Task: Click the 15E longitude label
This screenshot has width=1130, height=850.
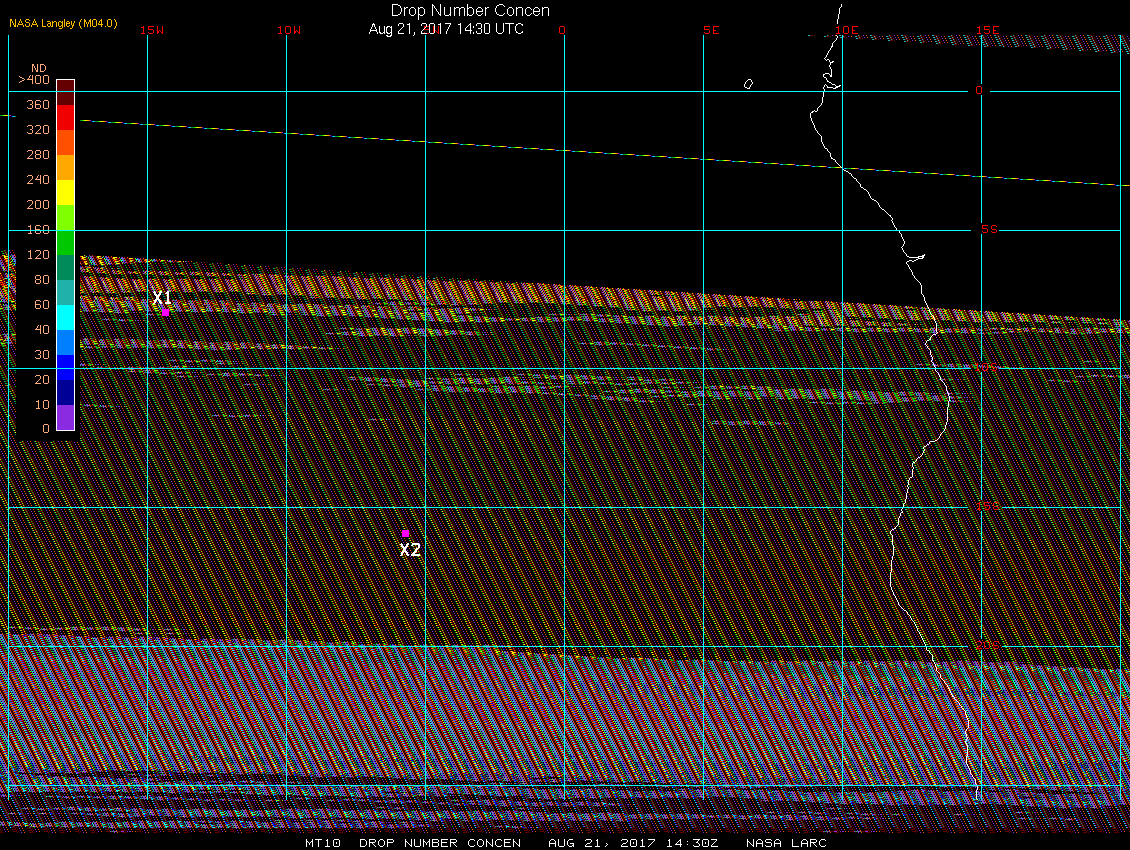Action: click(988, 30)
